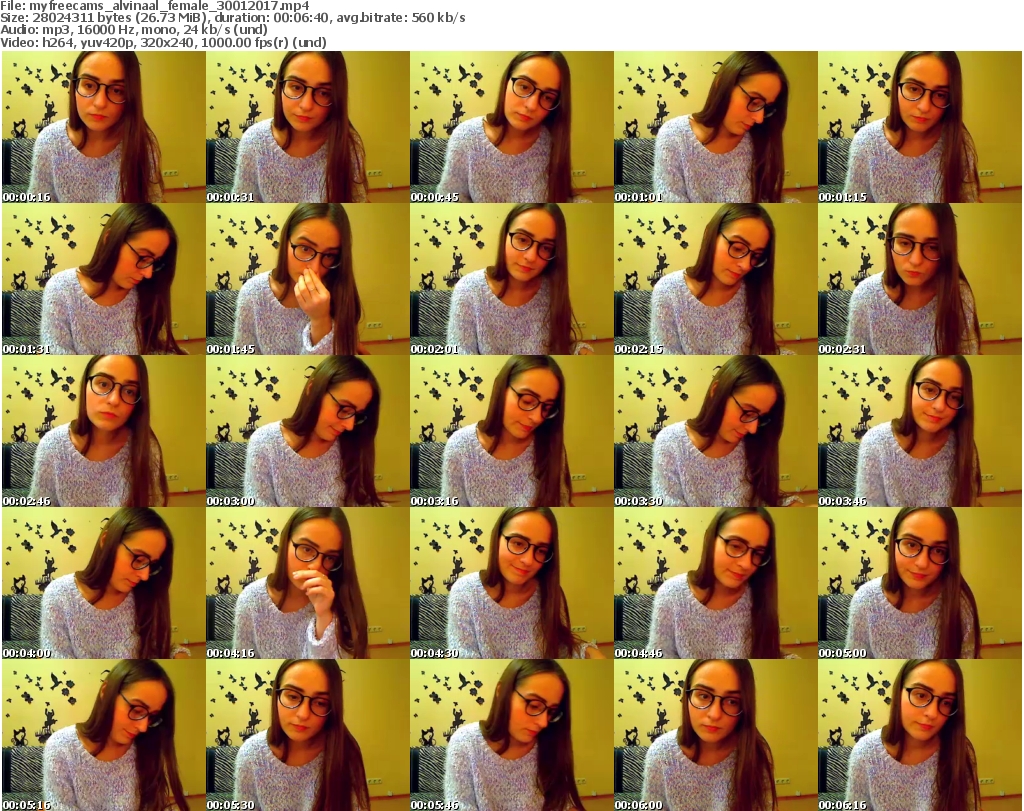
Task: Open the frame stamped 00:03:16
Action: [x=511, y=431]
